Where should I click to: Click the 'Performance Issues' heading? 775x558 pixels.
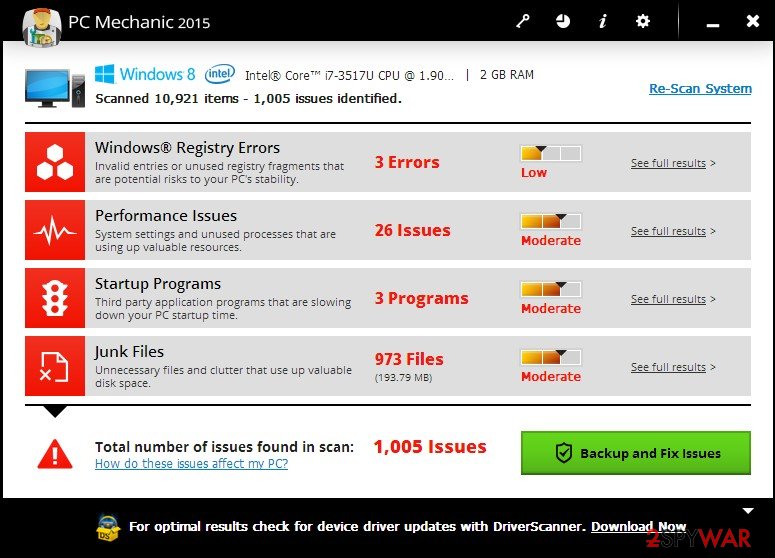pyautogui.click(x=166, y=216)
